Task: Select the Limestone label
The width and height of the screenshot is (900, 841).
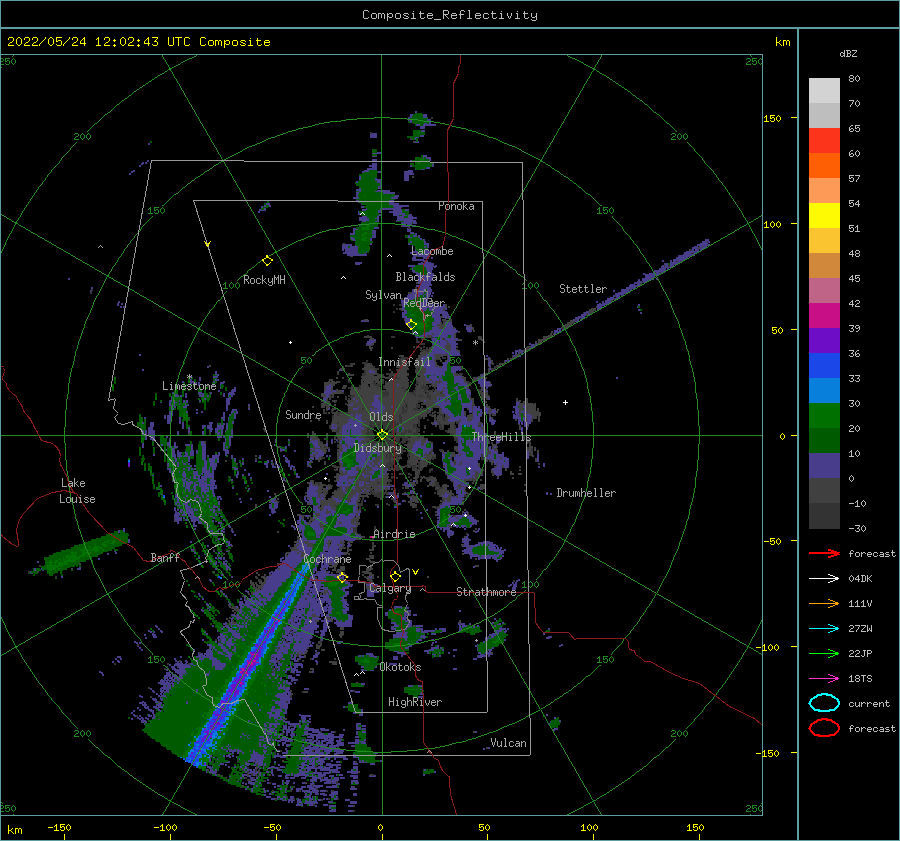Action: pyautogui.click(x=189, y=386)
